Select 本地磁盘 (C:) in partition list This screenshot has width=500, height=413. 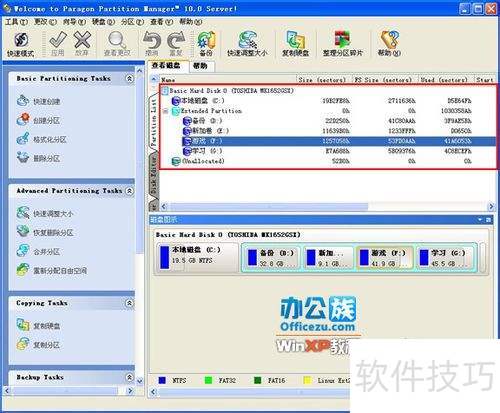click(x=328, y=101)
